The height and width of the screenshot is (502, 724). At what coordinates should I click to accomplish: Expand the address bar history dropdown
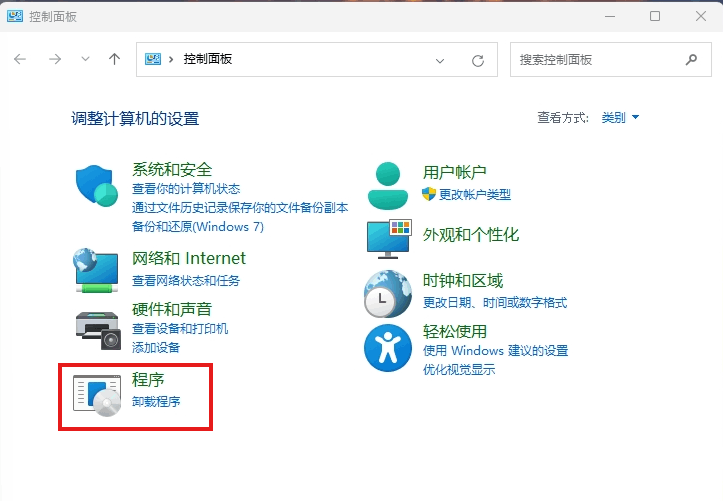point(440,60)
